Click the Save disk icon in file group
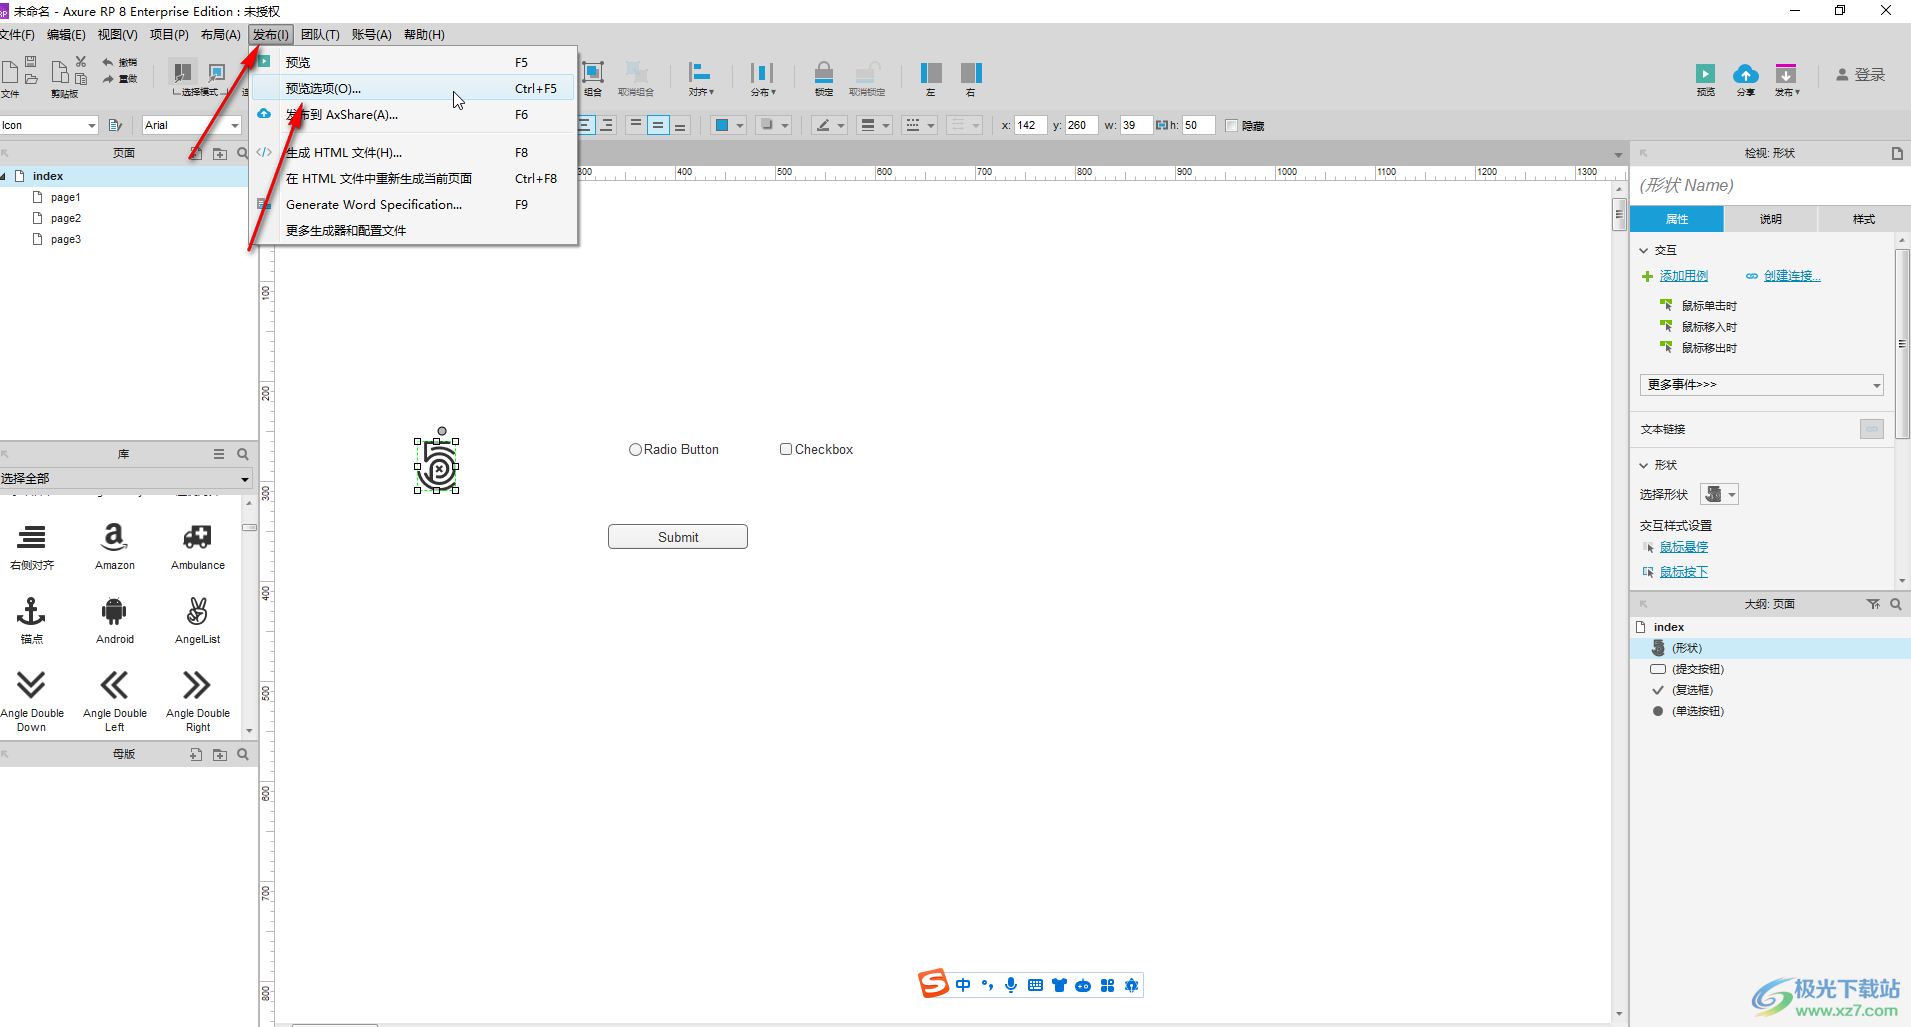Viewport: 1911px width, 1027px height. [31, 62]
